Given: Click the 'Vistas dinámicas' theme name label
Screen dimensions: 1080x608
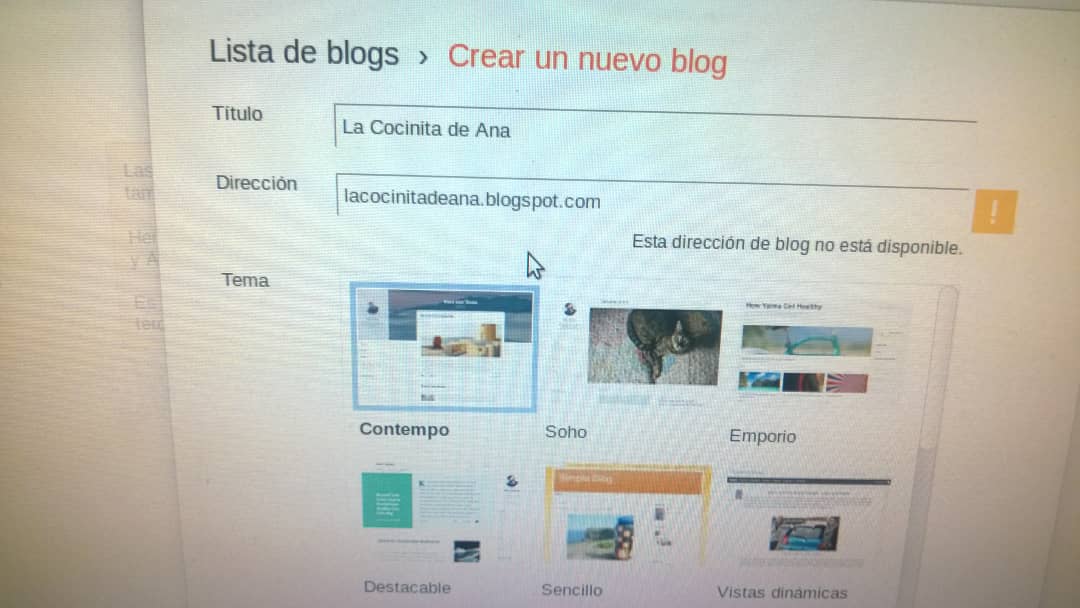Looking at the screenshot, I should (782, 592).
